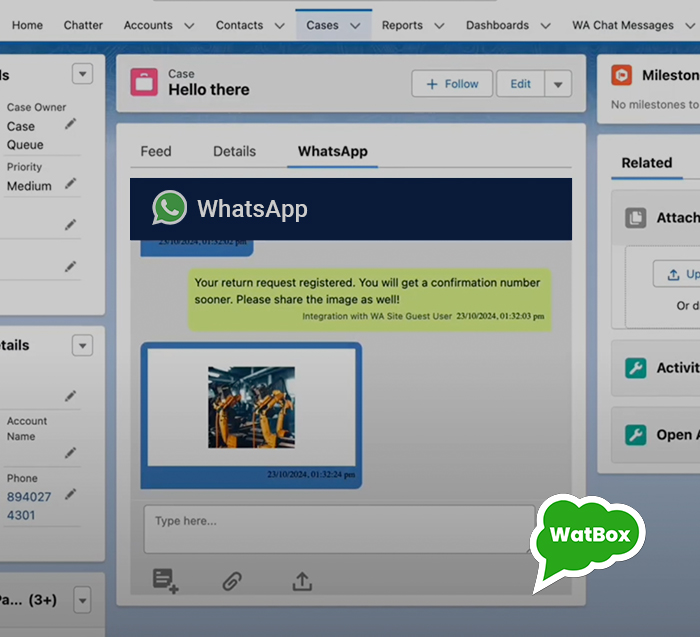Viewport: 700px width, 637px height.
Task: Click the Activity wrench icon
Action: point(636,368)
